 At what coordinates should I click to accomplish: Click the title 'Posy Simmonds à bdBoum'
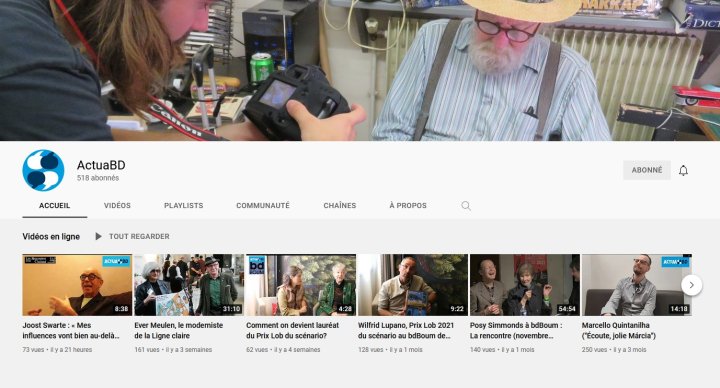coord(516,331)
